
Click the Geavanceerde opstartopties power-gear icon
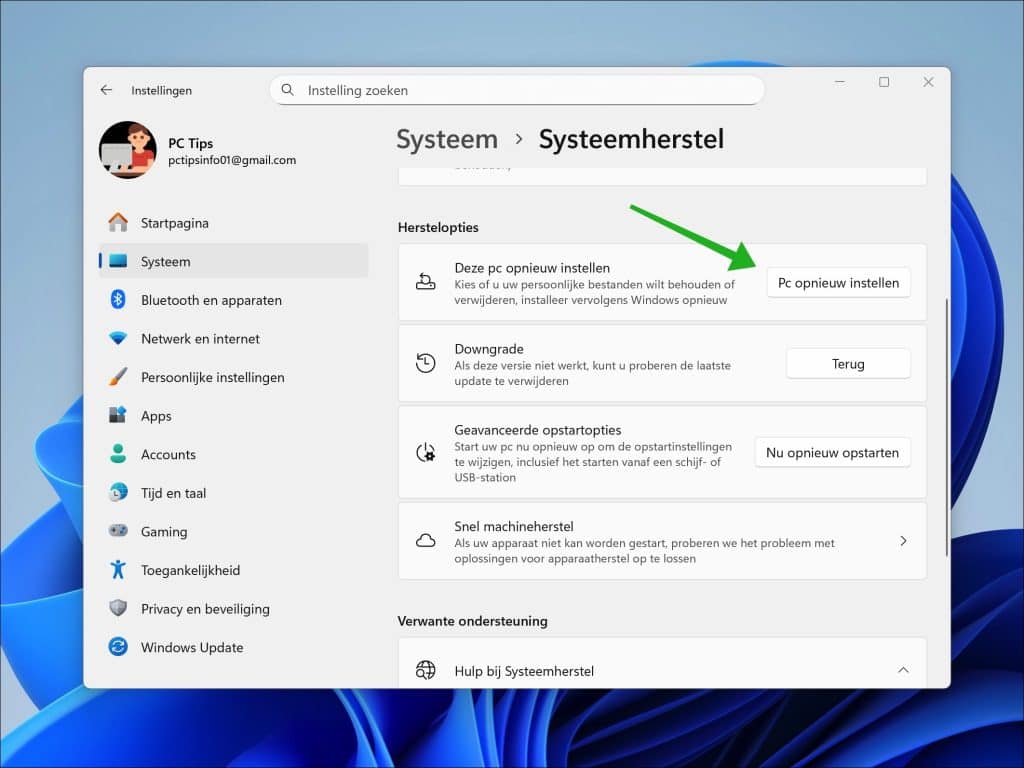[x=426, y=452]
